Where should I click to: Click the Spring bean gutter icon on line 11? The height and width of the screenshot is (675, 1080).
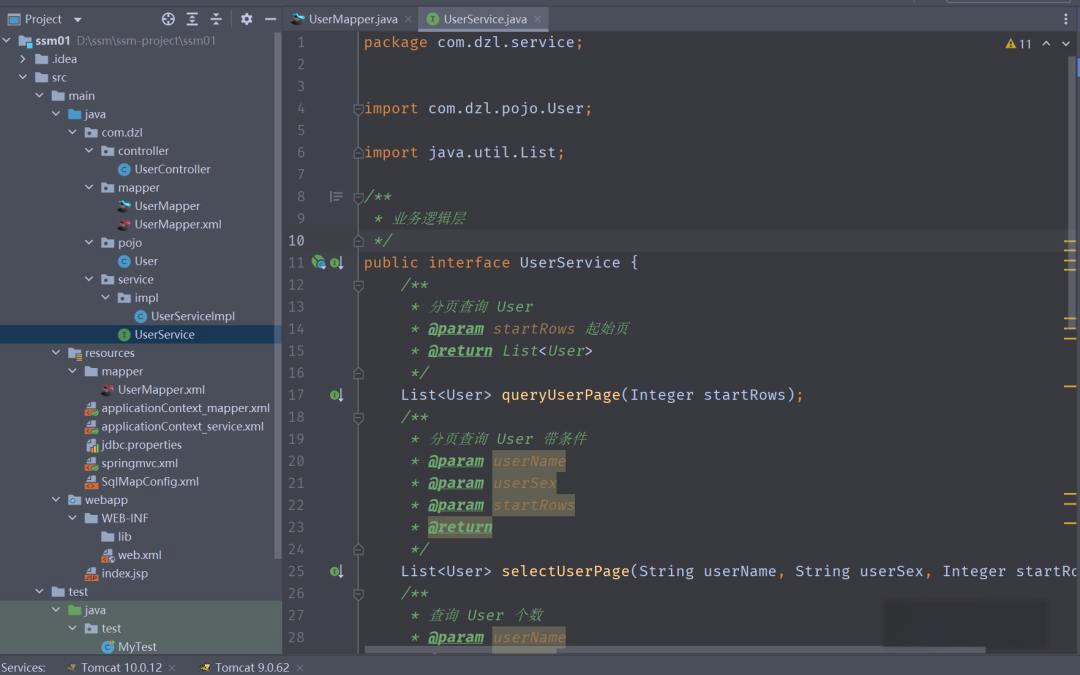point(318,262)
